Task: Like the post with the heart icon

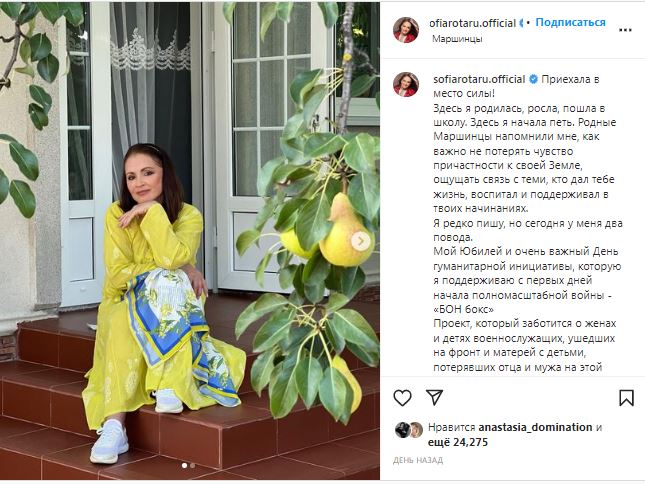Action: [402, 398]
